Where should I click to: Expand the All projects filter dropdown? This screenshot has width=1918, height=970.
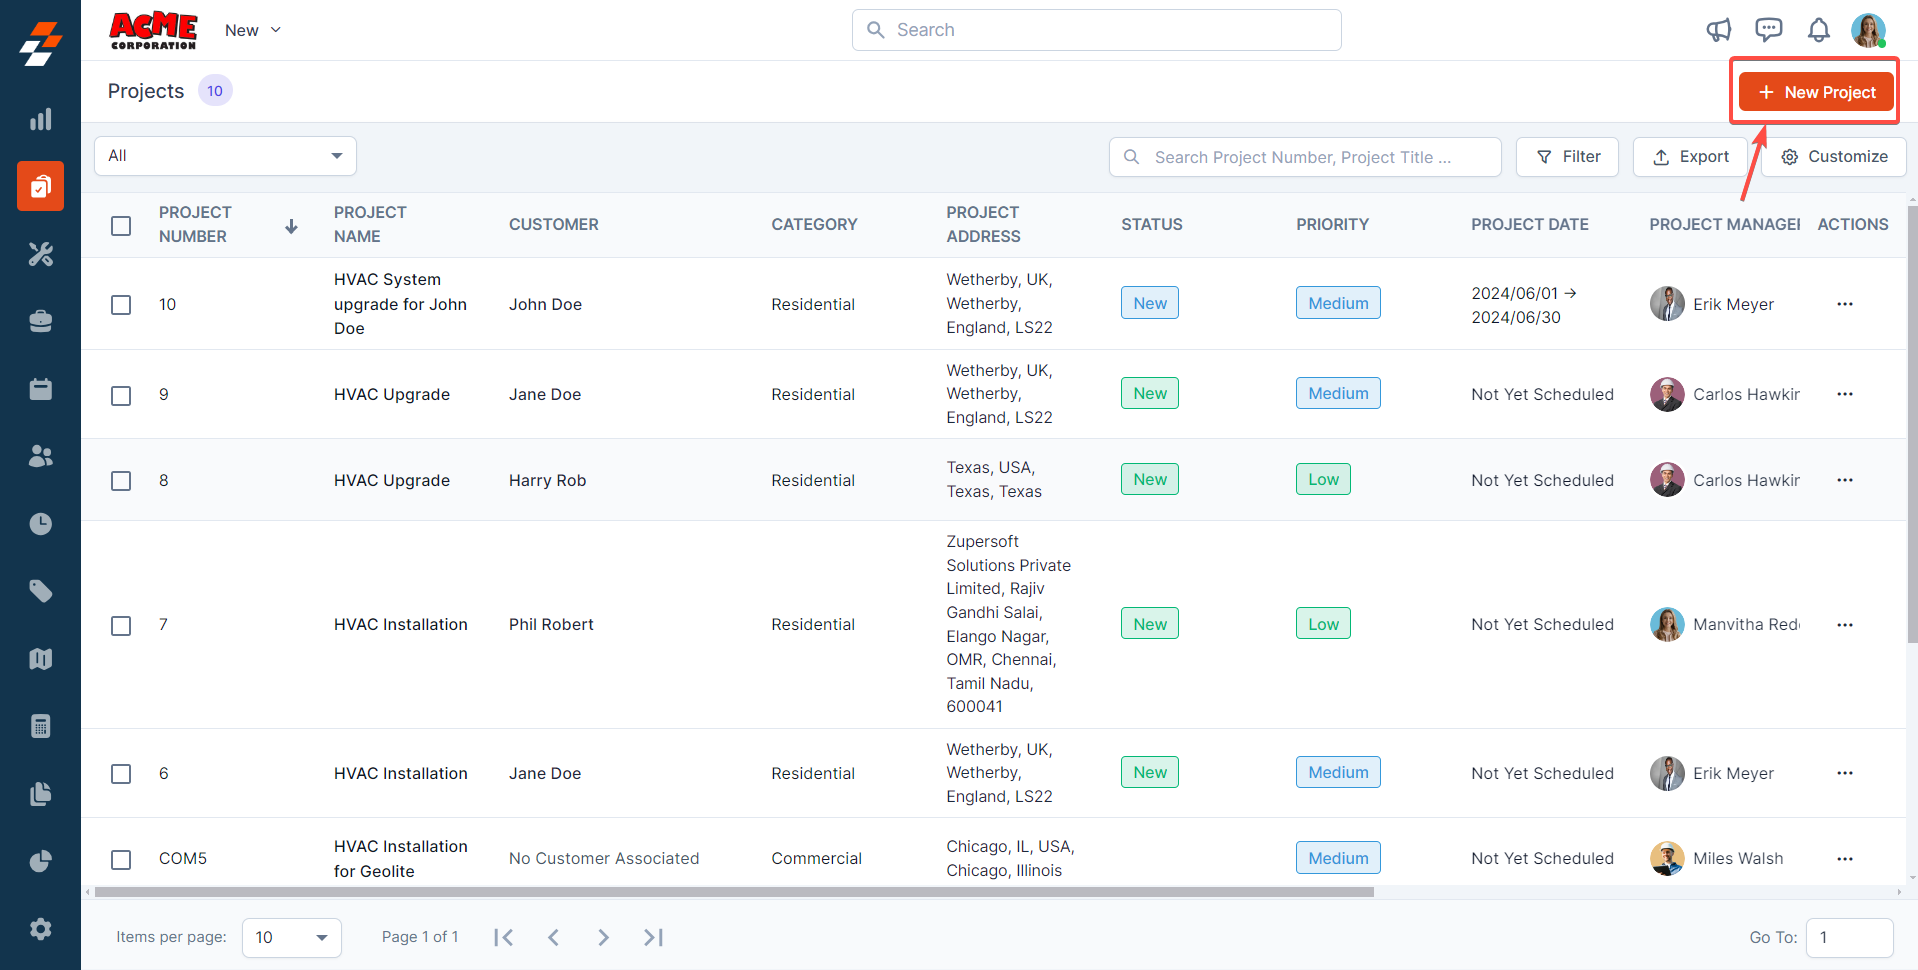tap(225, 156)
